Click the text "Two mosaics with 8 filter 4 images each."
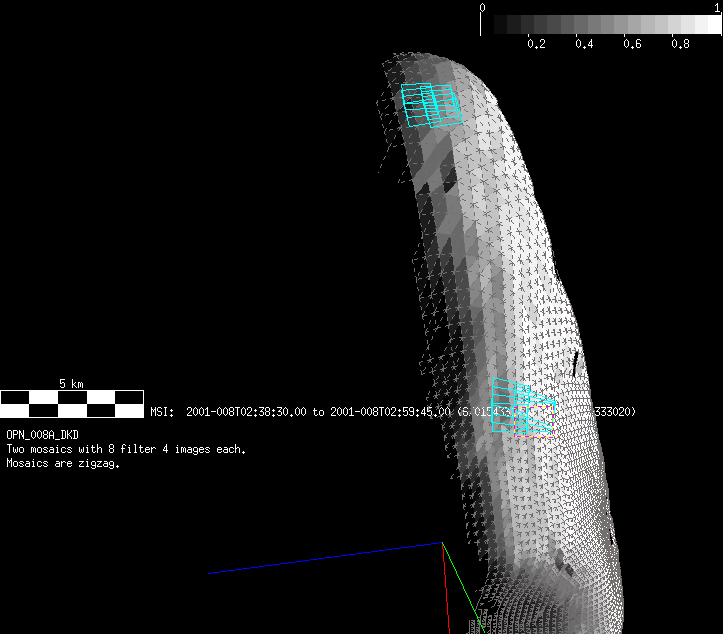The width and height of the screenshot is (723, 634). pos(126,449)
